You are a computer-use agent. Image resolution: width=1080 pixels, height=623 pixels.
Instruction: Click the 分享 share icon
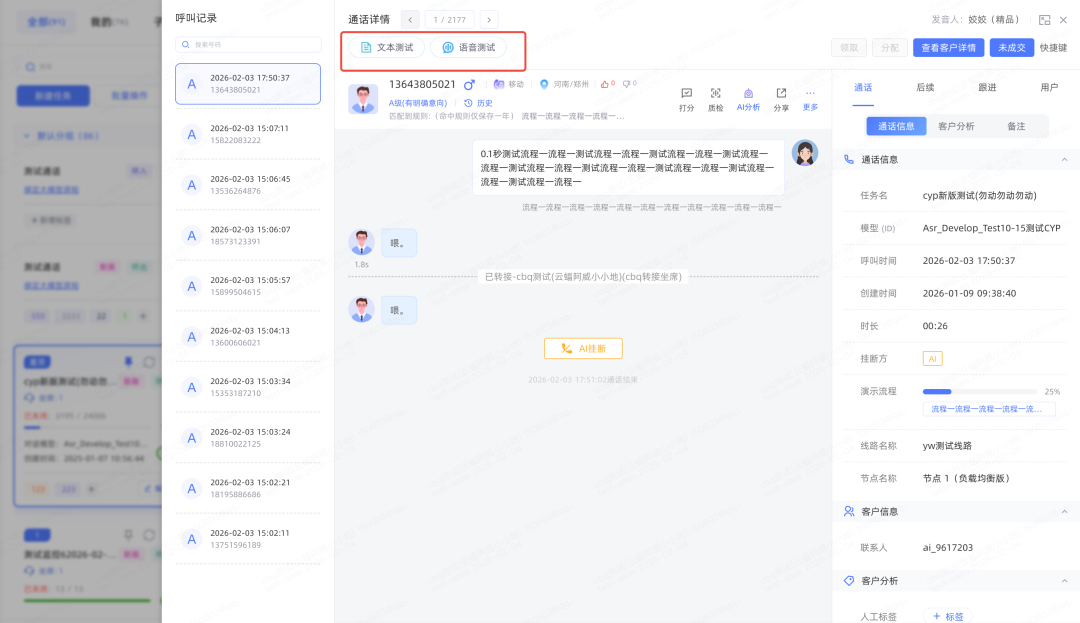point(781,93)
